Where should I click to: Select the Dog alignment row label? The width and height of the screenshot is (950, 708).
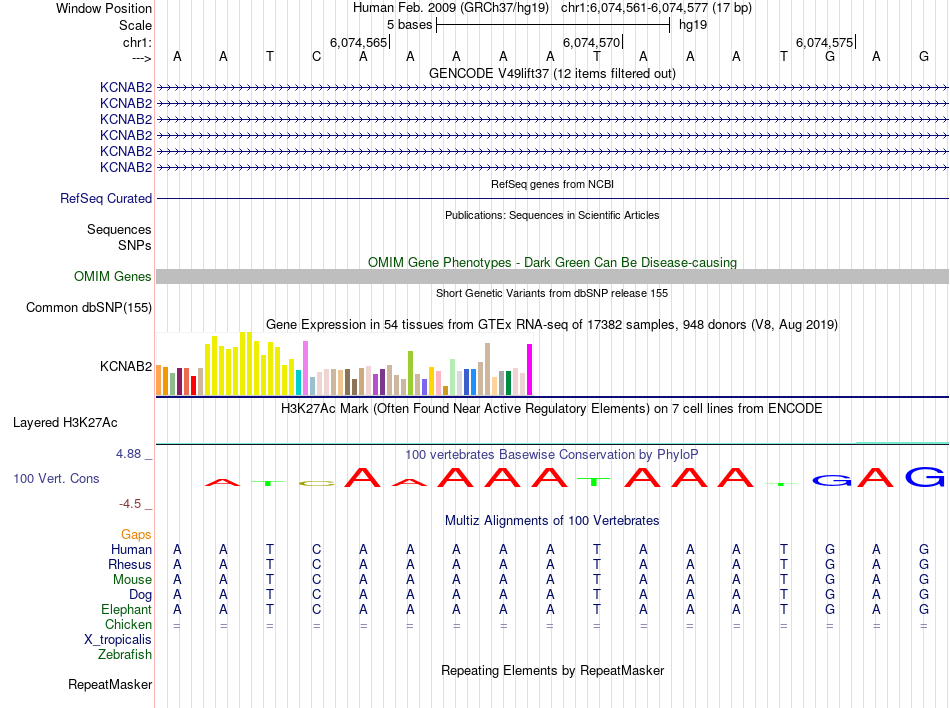click(x=140, y=595)
